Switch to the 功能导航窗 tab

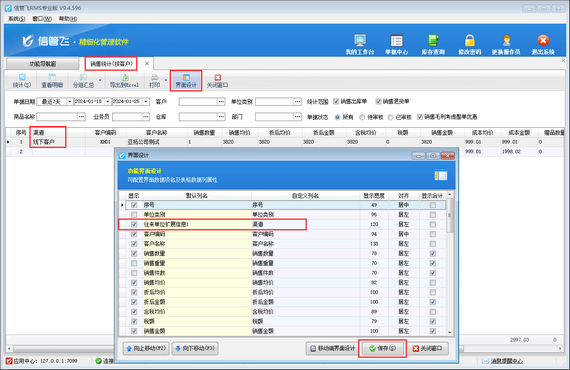[x=43, y=64]
